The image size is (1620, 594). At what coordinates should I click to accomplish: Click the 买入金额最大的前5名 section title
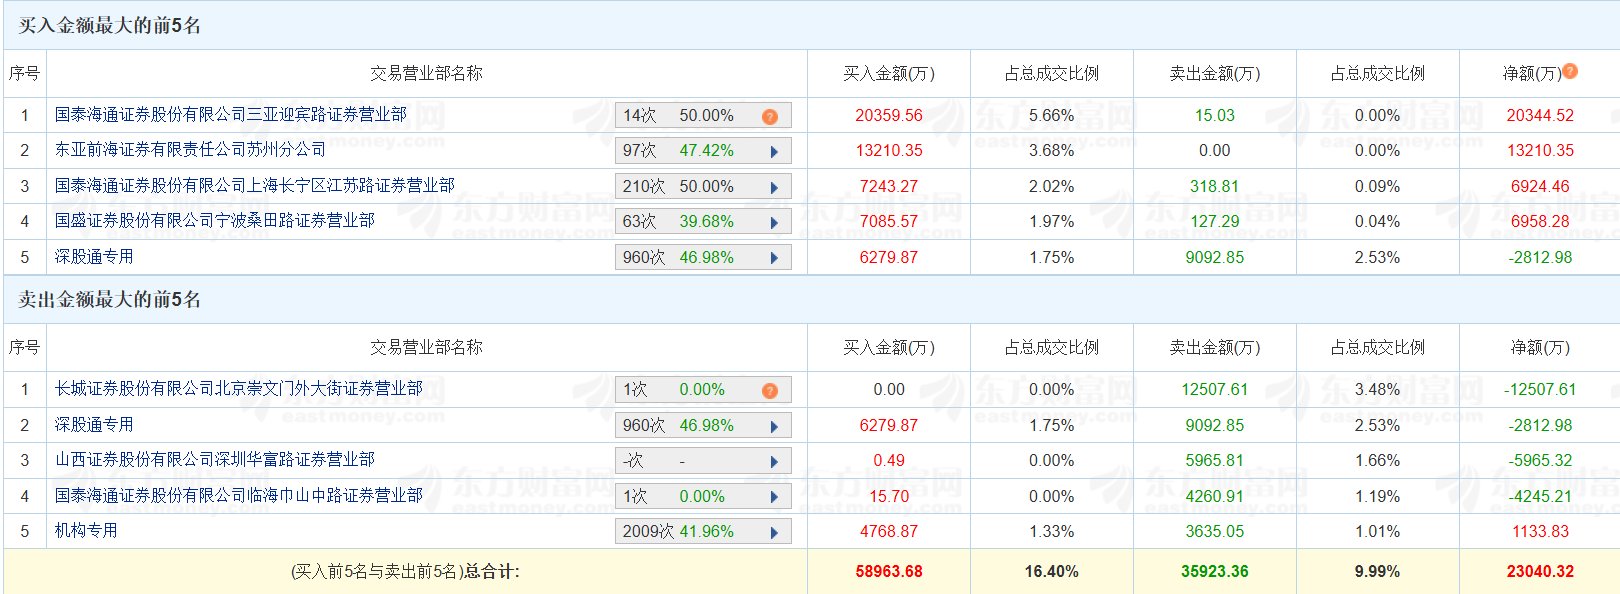(110, 26)
